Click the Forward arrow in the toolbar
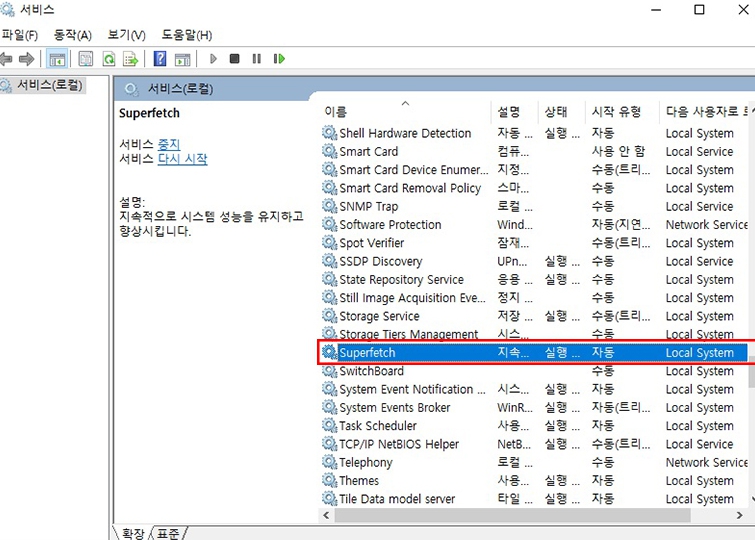The height and width of the screenshot is (540, 755). 27,59
